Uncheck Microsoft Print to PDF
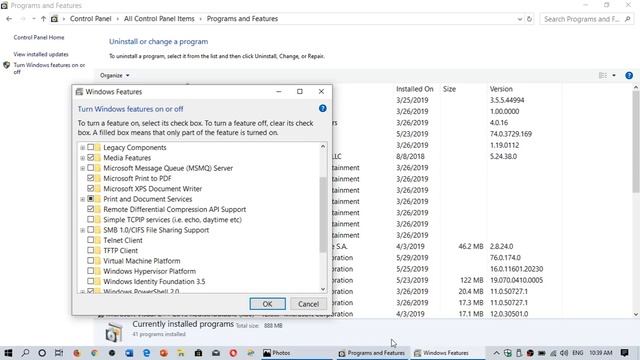The height and width of the screenshot is (360, 640). point(91,178)
